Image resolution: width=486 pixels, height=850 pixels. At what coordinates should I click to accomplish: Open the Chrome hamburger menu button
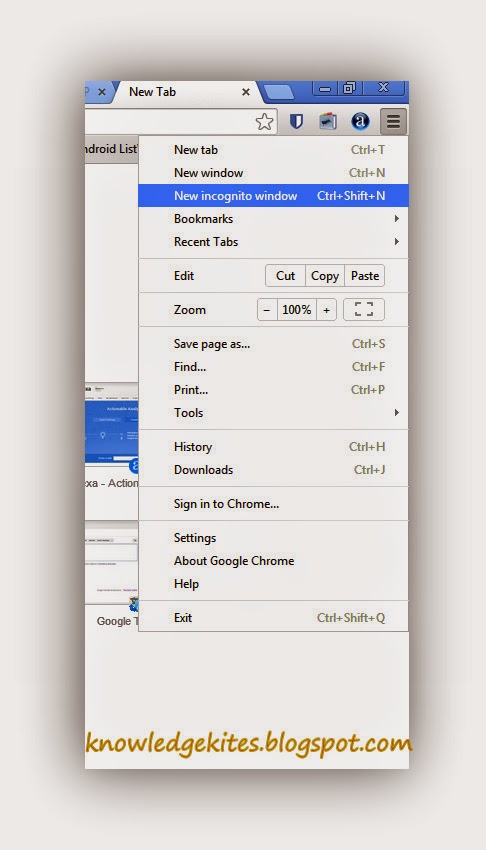click(393, 121)
